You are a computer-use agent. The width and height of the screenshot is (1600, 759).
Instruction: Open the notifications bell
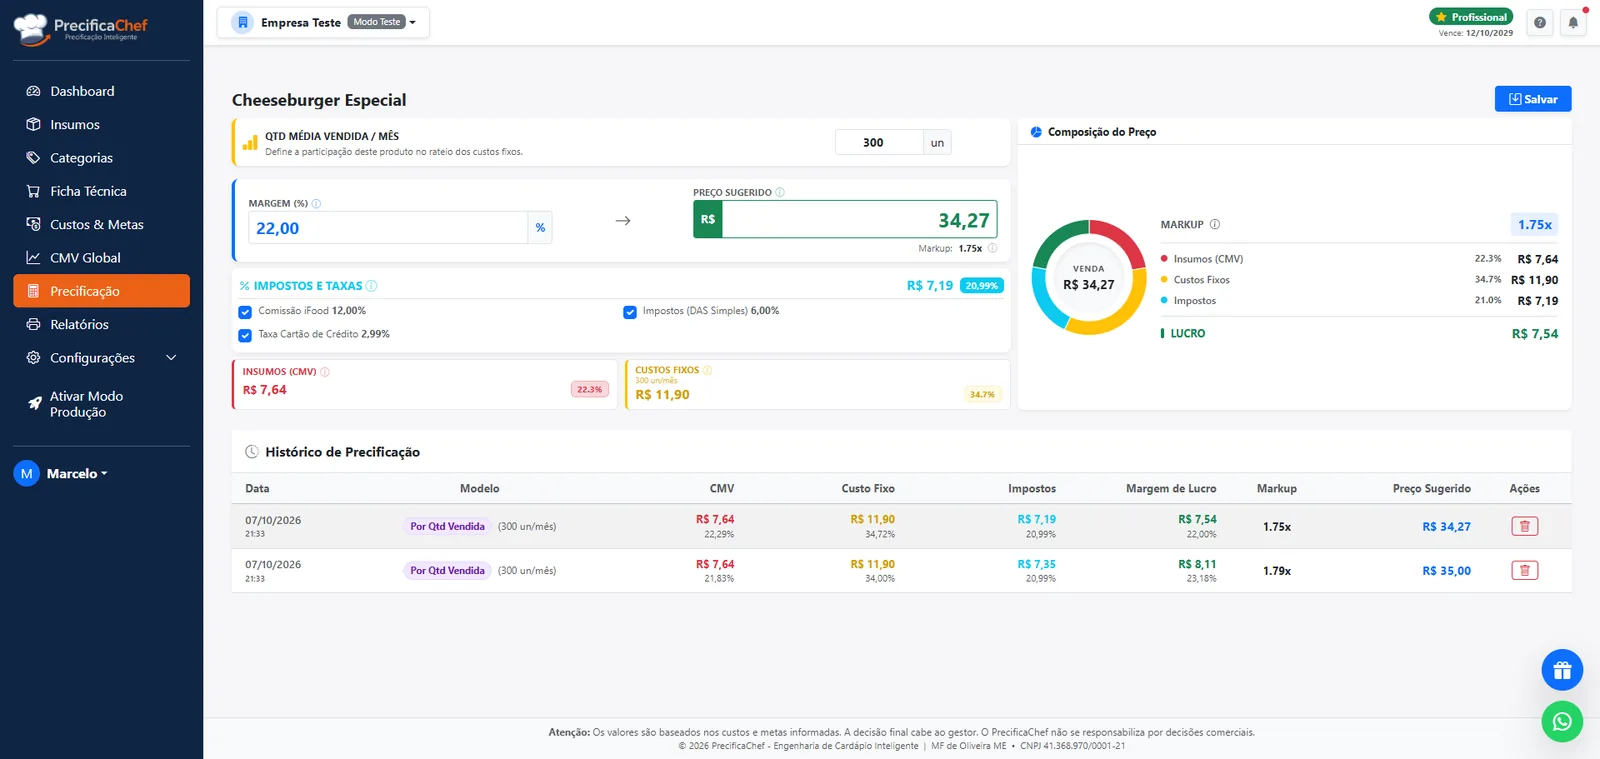point(1573,22)
